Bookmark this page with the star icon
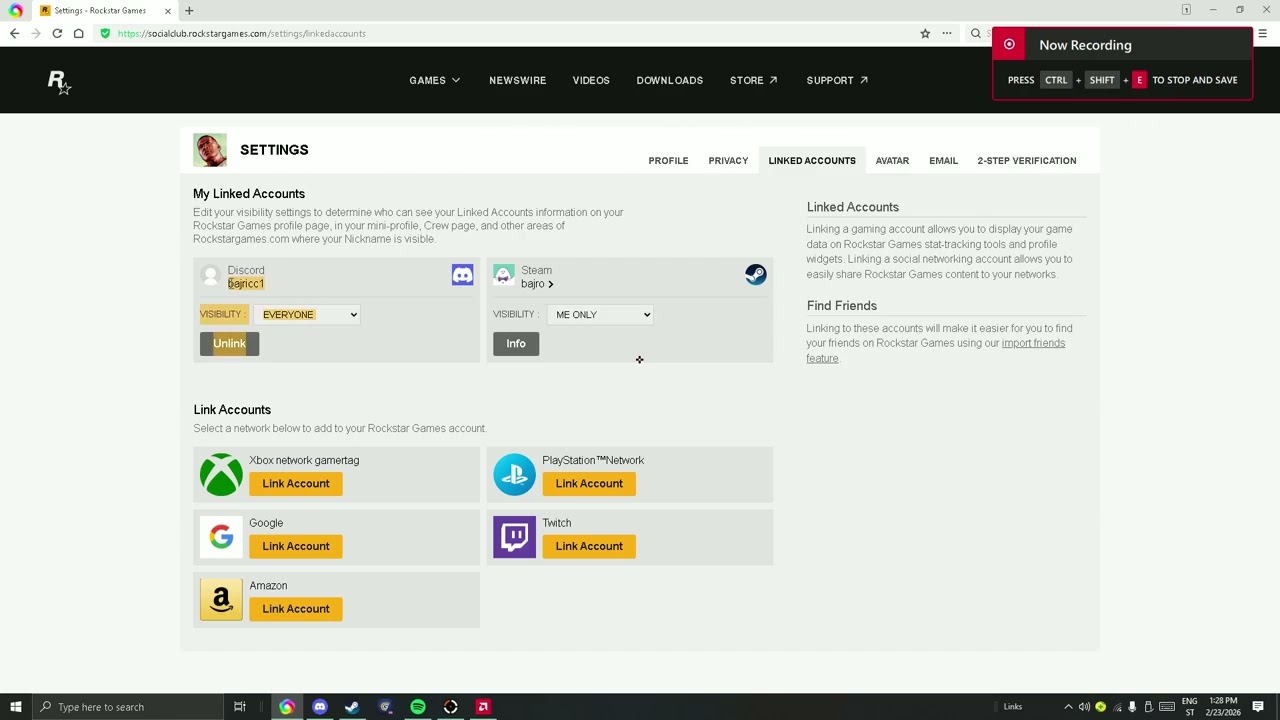 point(925,33)
